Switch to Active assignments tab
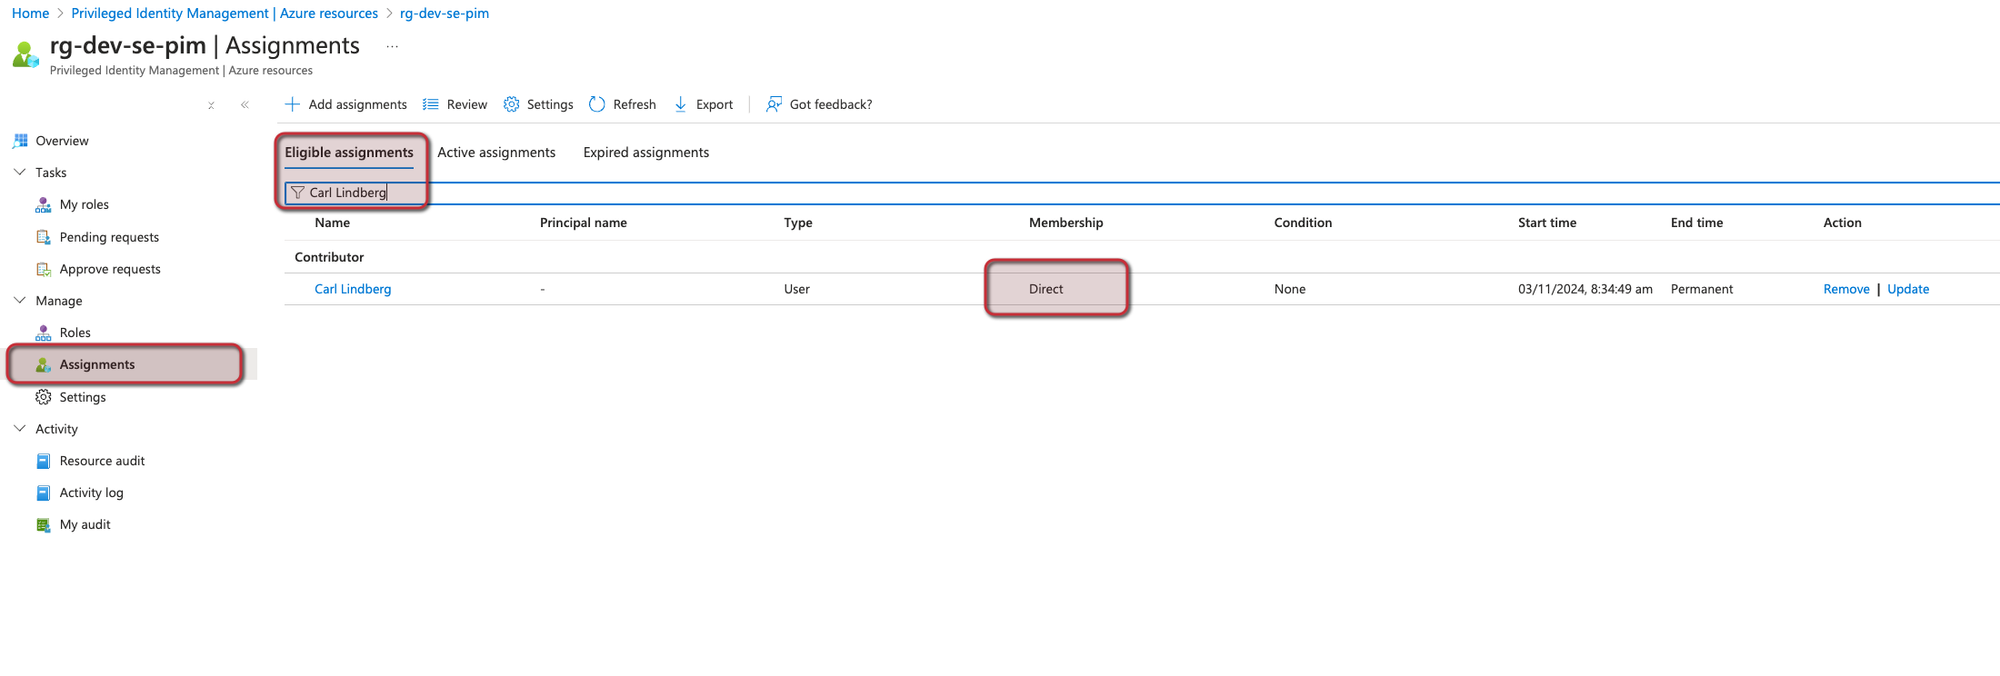The height and width of the screenshot is (676, 2000). pyautogui.click(x=496, y=152)
